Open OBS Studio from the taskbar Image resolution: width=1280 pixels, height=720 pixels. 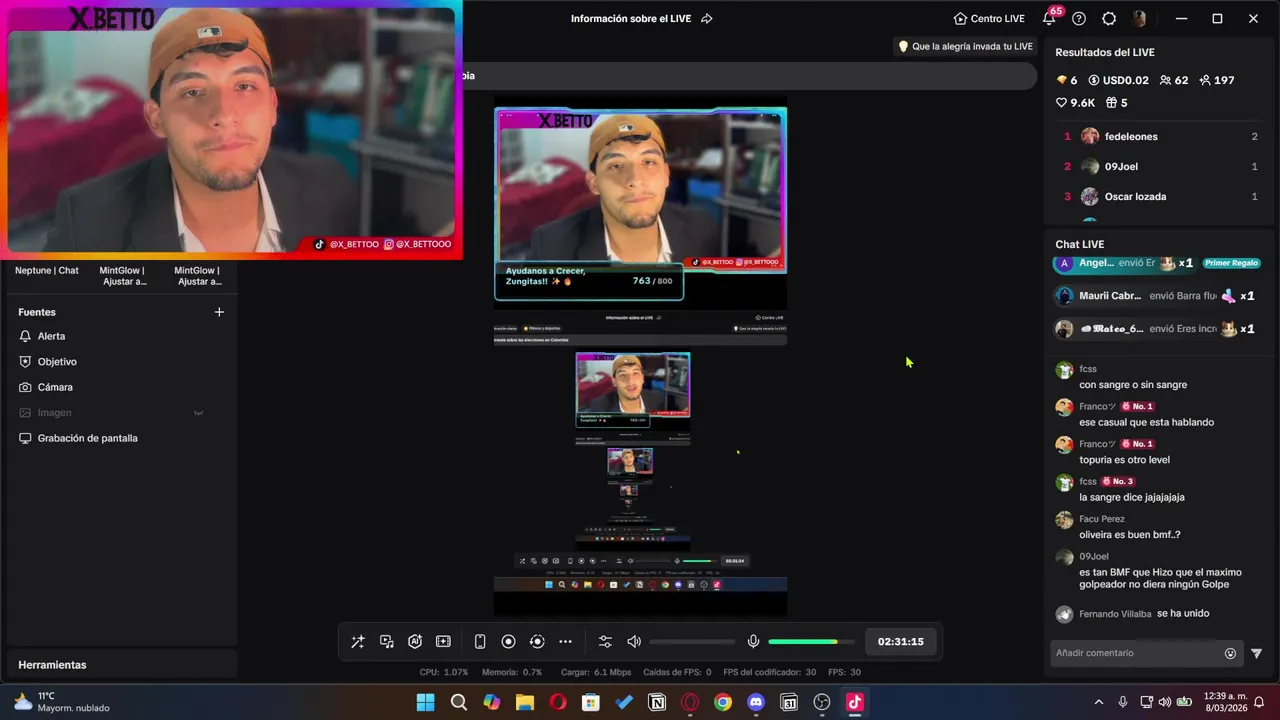822,702
